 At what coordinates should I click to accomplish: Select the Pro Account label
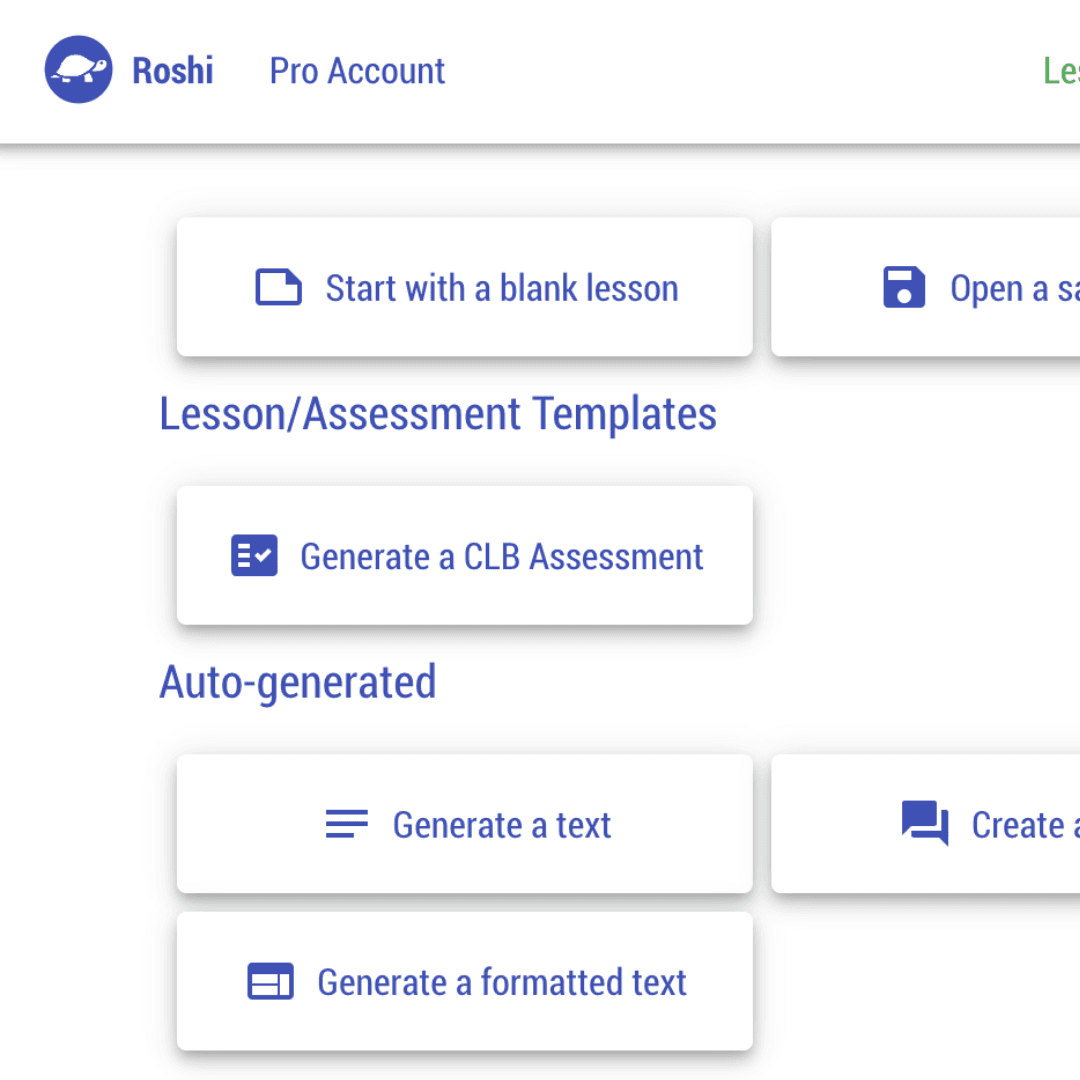[356, 70]
